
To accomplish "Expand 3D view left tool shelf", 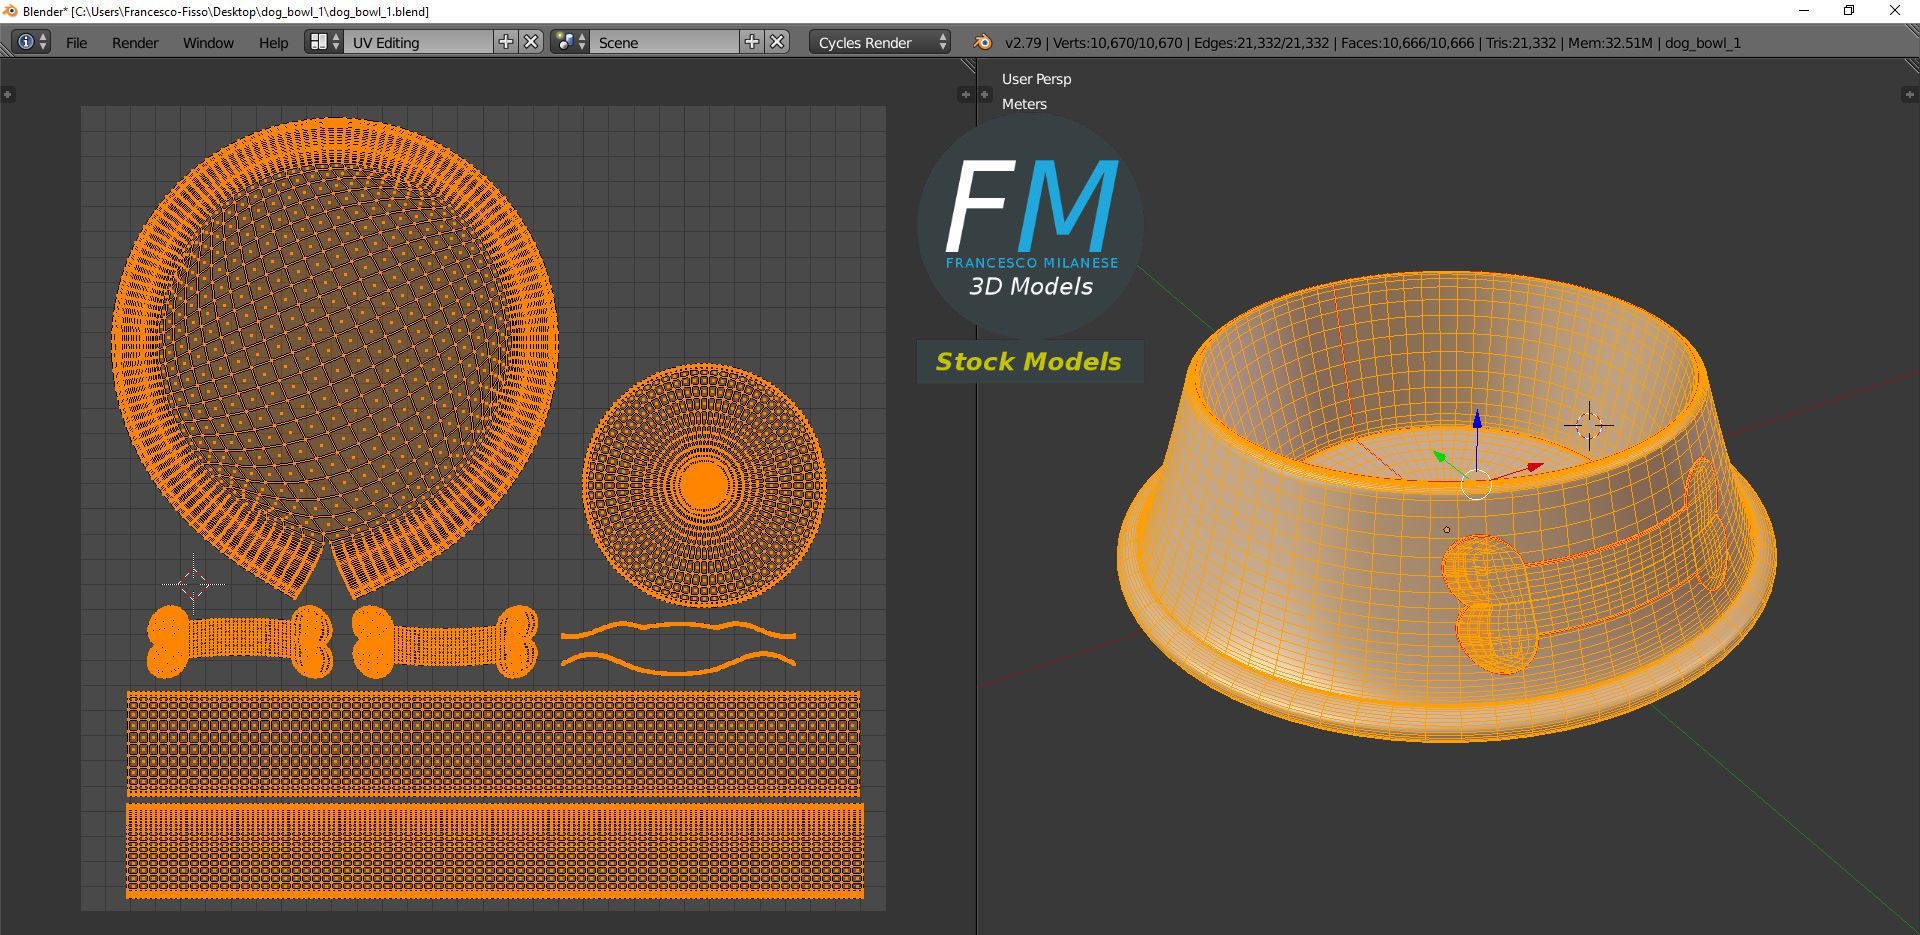I will tap(985, 94).
